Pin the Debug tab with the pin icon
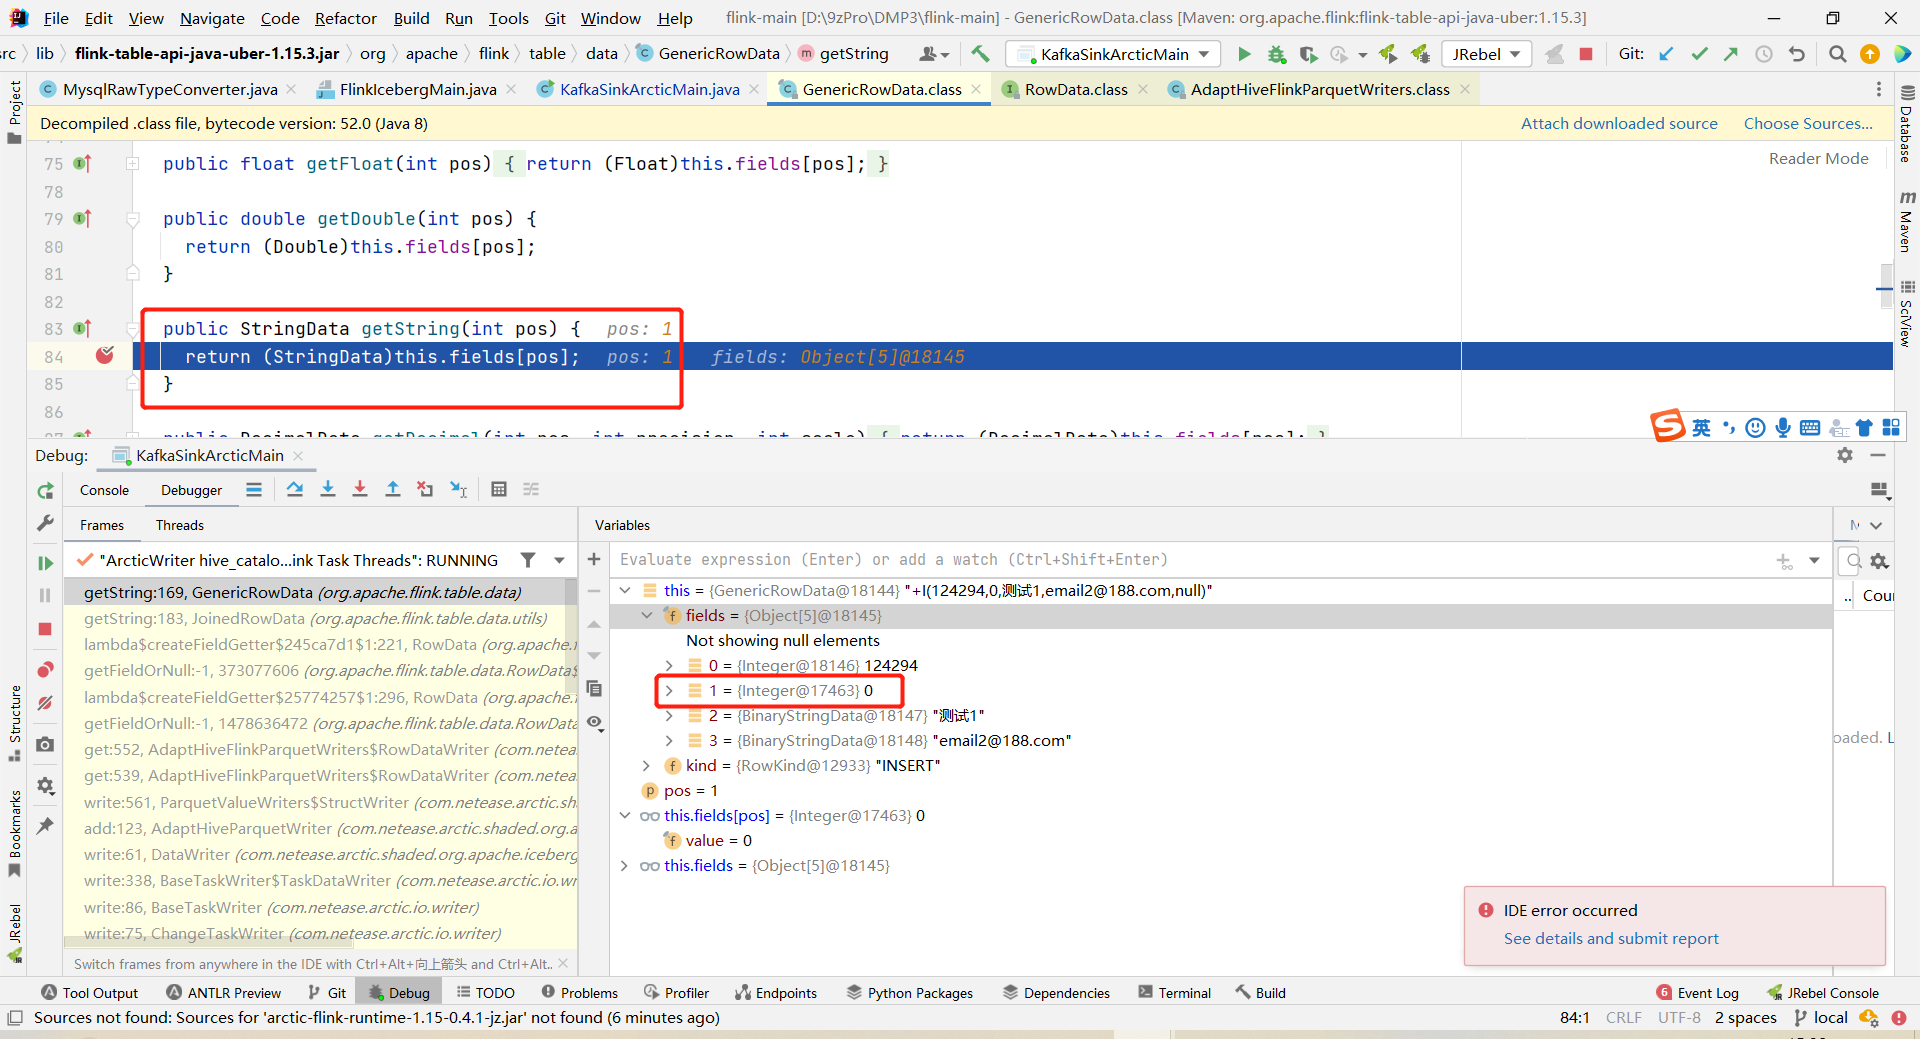Viewport: 1920px width, 1039px height. (45, 826)
